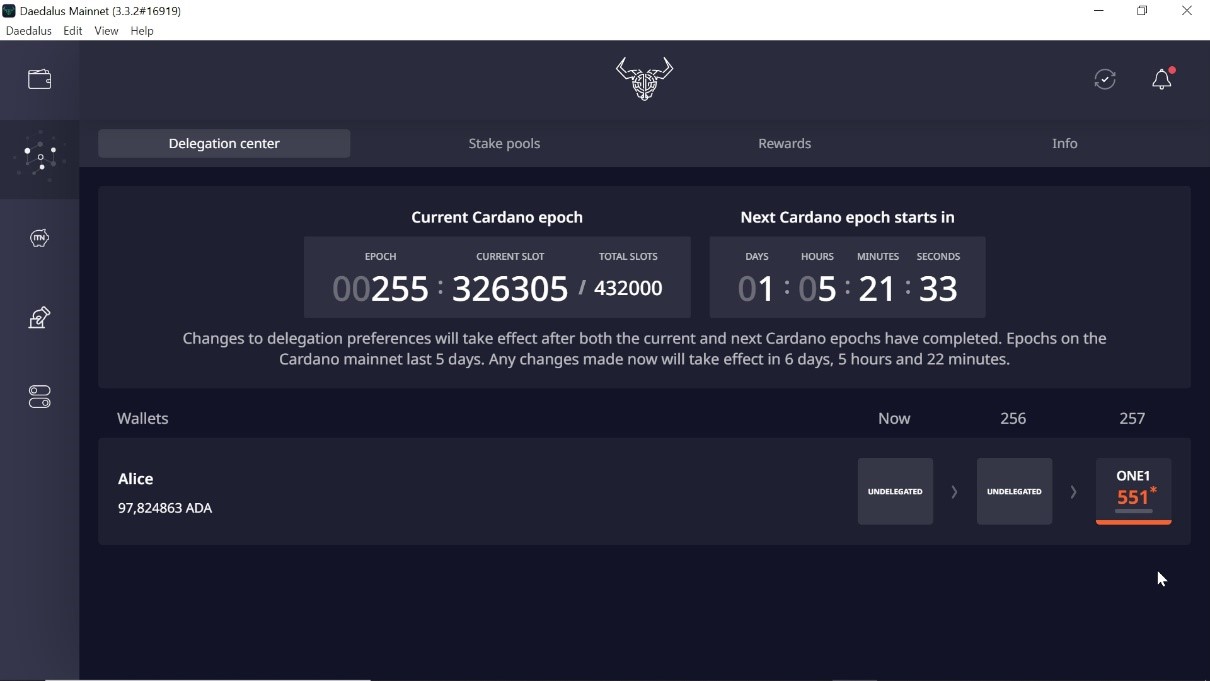Image resolution: width=1210 pixels, height=681 pixels.
Task: Open the ITN rewards redemption icon
Action: point(40,238)
